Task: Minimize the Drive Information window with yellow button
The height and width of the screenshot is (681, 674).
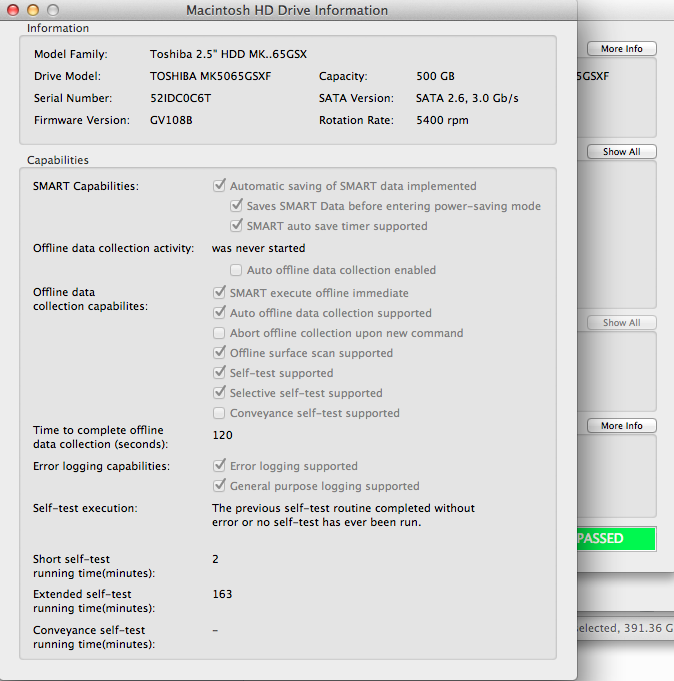Action: tap(33, 10)
